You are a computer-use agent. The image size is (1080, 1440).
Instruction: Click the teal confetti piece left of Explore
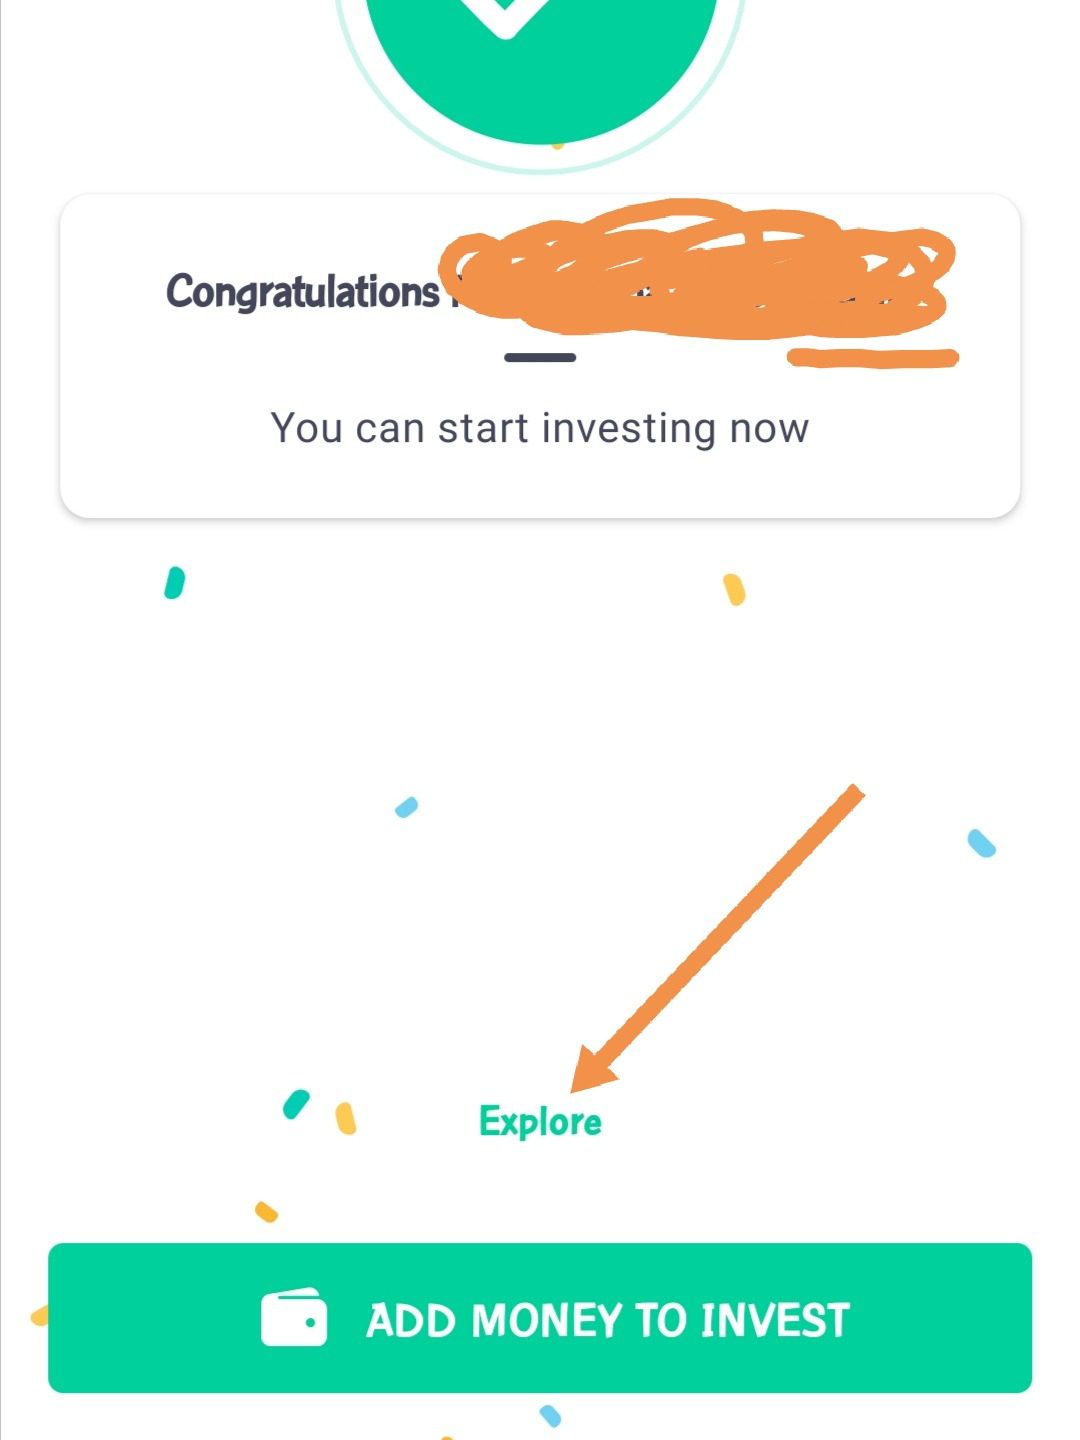[x=296, y=1104]
